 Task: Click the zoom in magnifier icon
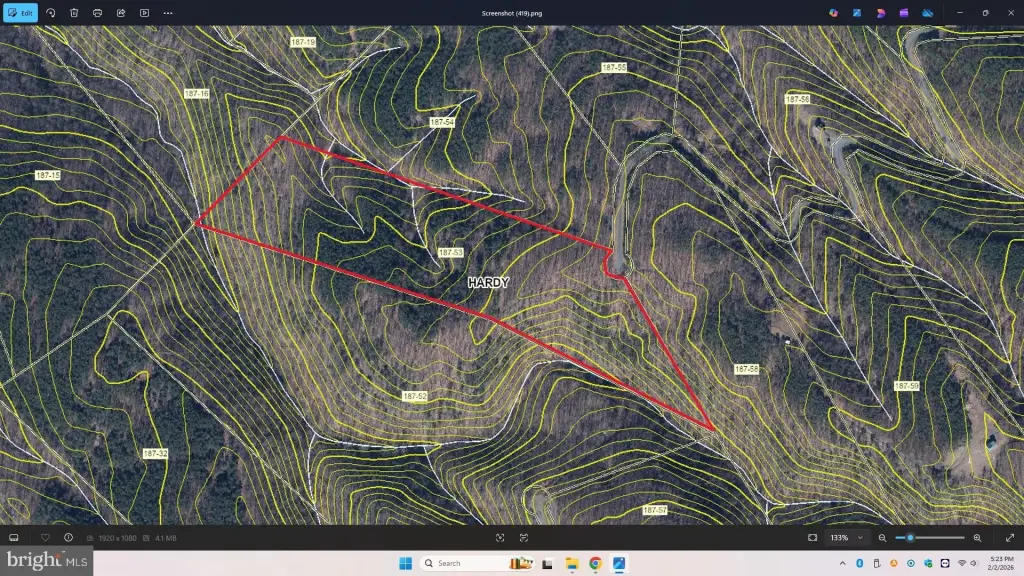point(977,538)
